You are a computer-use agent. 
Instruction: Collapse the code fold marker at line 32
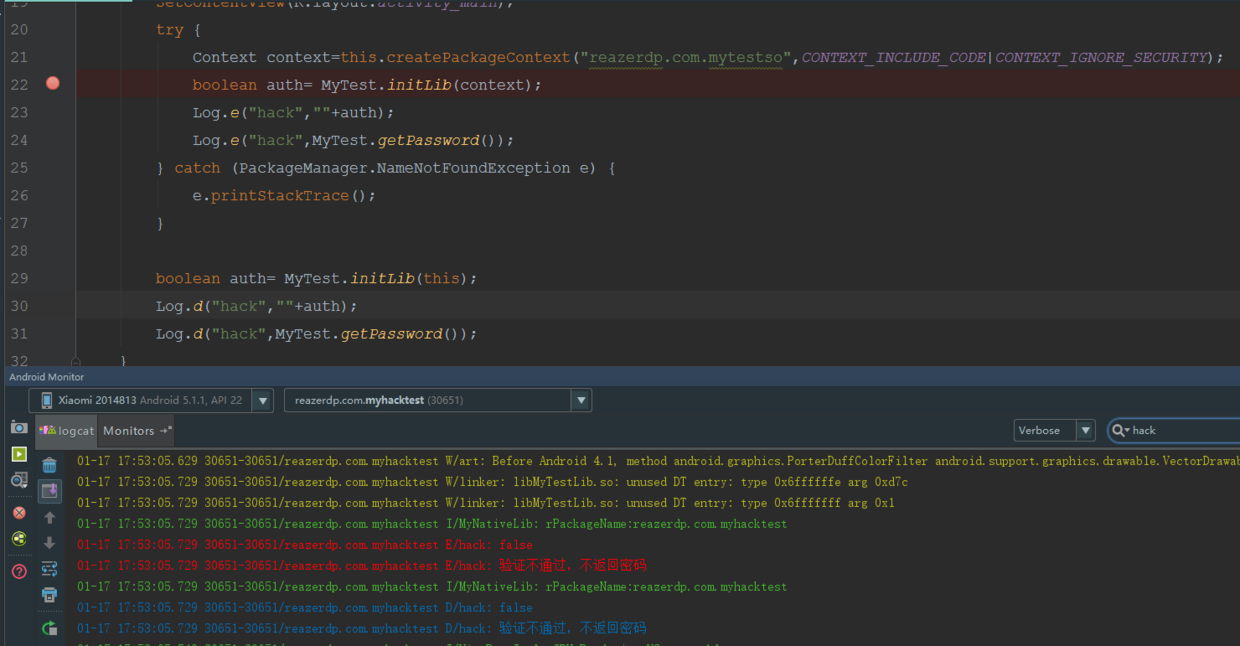[x=75, y=360]
